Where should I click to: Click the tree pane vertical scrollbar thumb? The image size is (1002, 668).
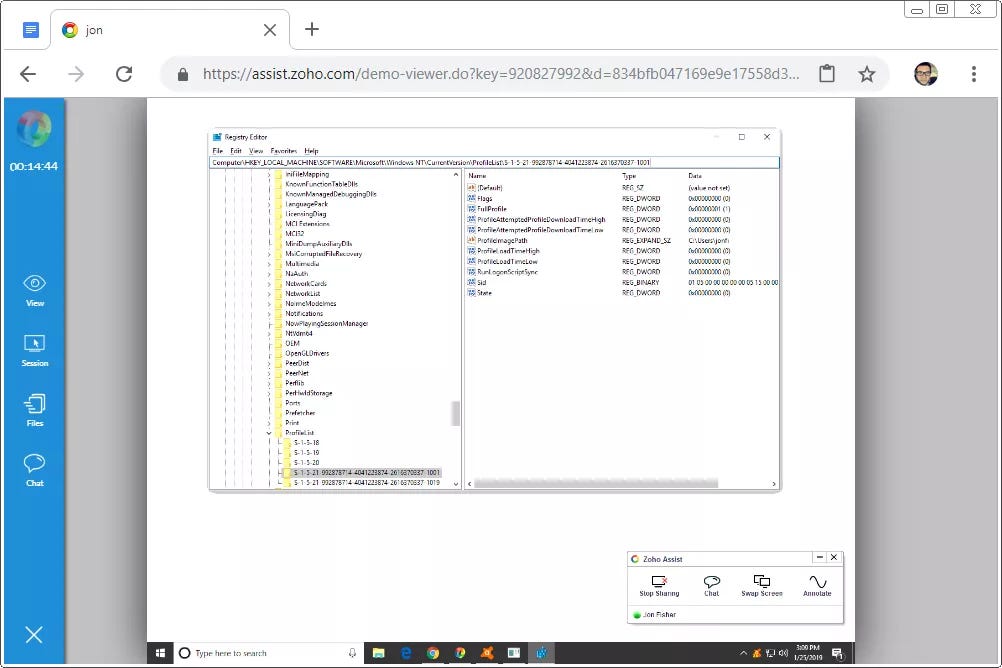pos(456,413)
